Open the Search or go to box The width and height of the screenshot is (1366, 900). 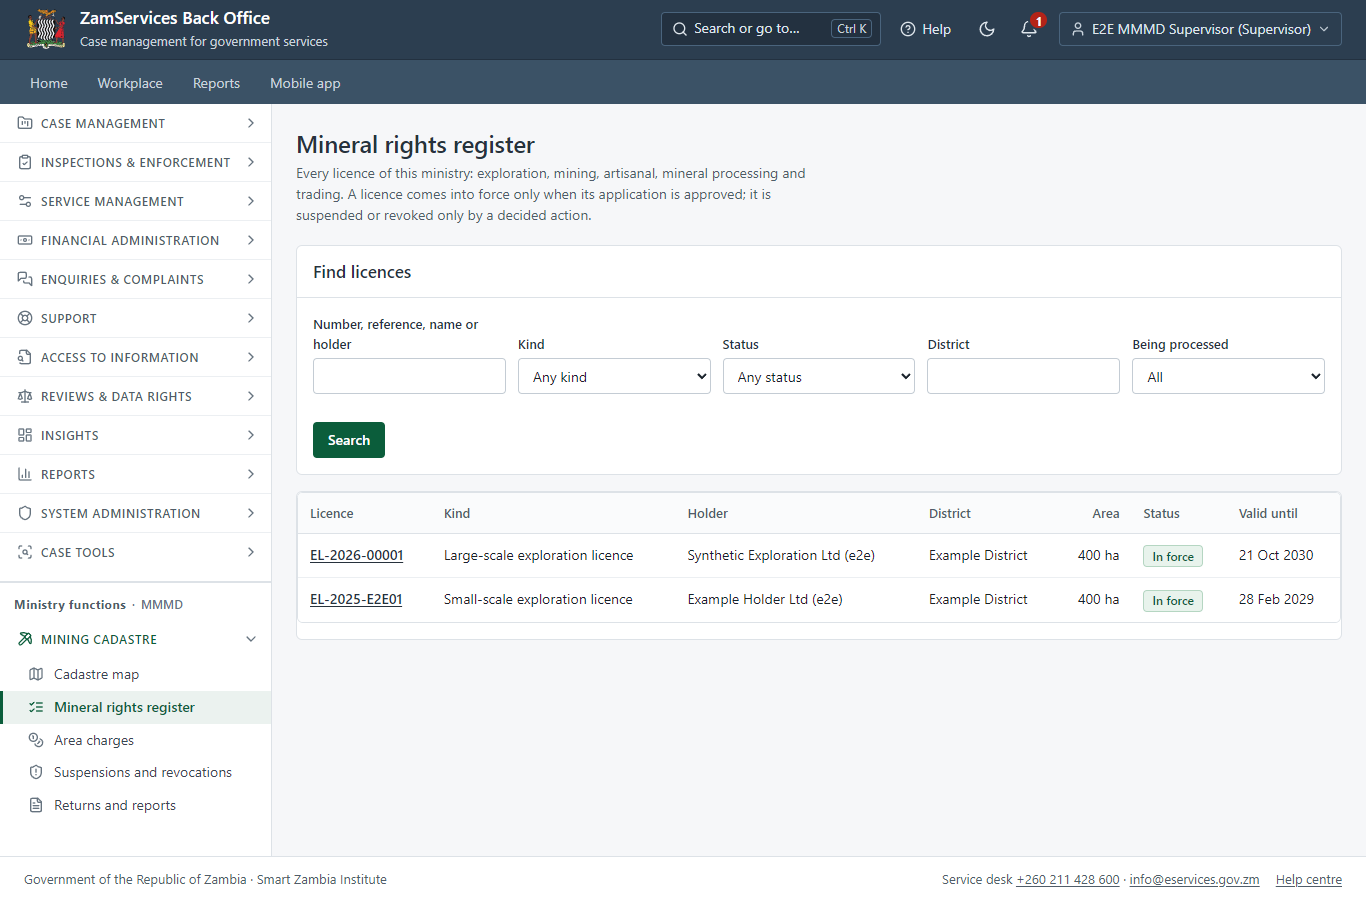coord(771,29)
